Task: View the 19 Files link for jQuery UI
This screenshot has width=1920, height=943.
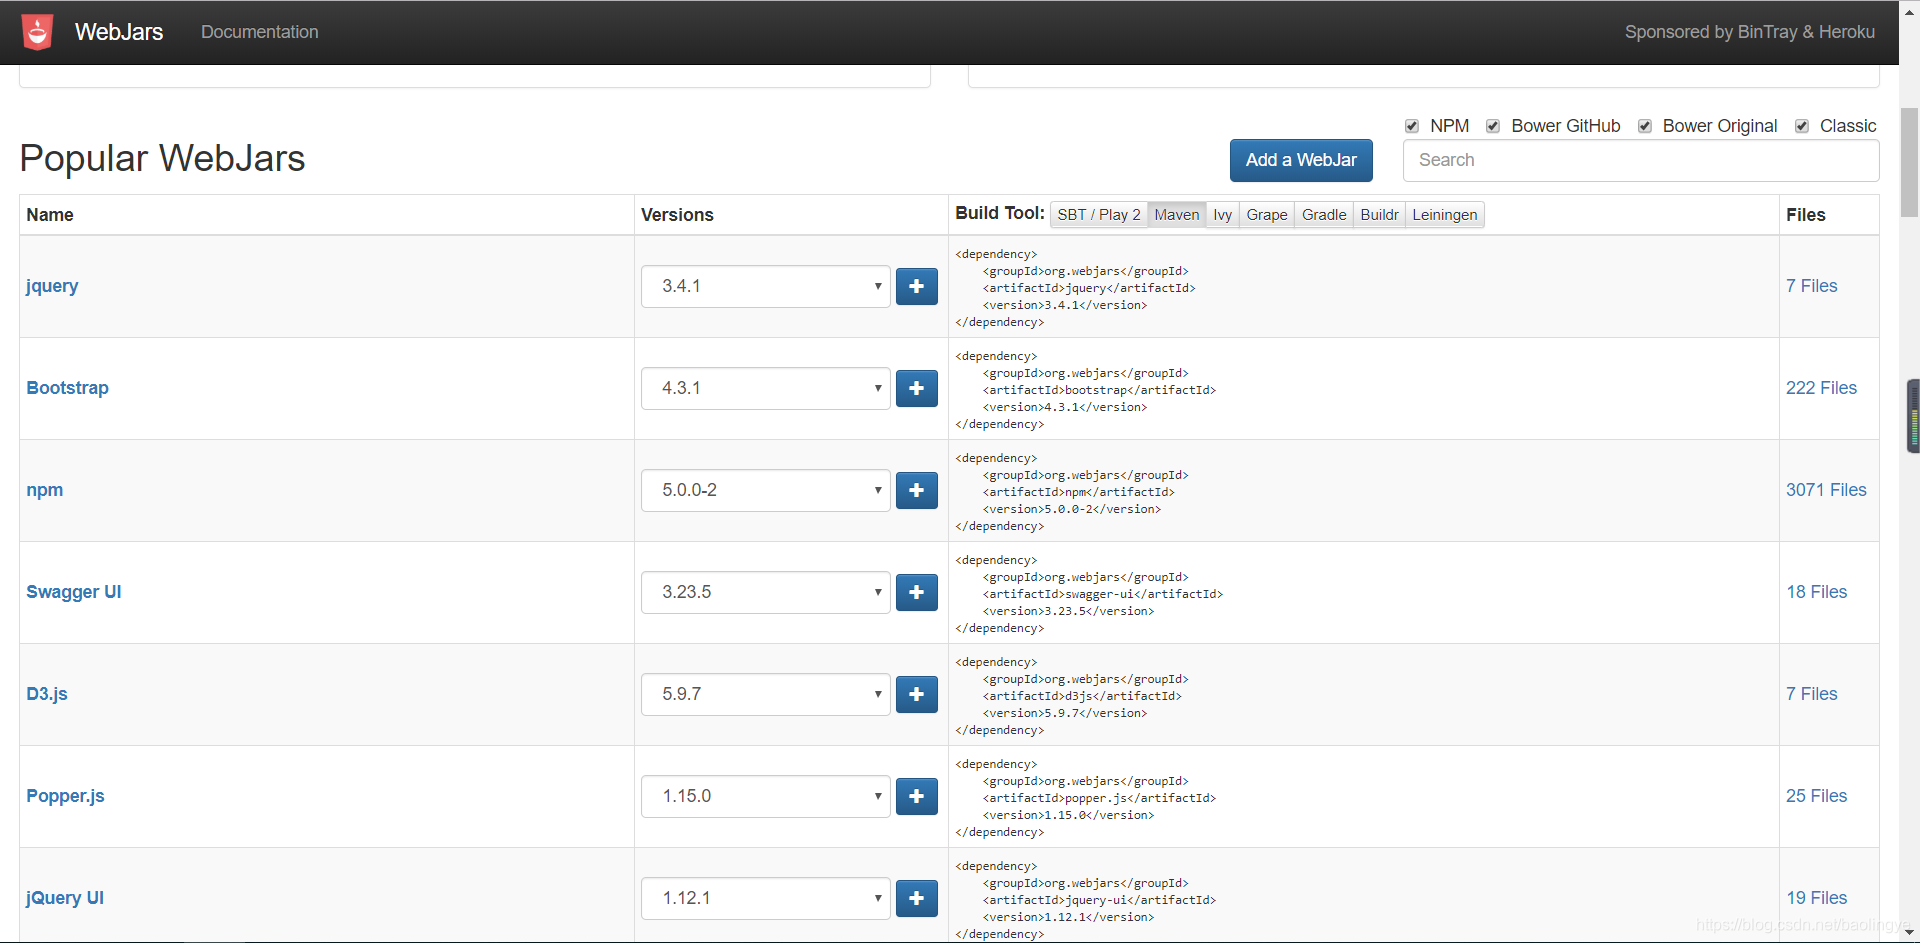Action: click(x=1817, y=898)
